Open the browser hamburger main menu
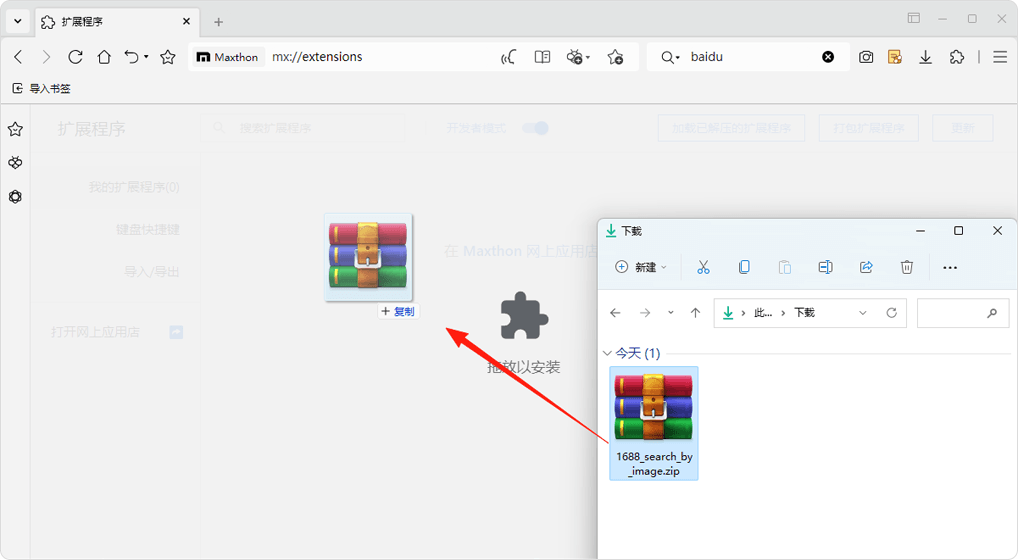Screen dimensions: 1018x560 999,57
